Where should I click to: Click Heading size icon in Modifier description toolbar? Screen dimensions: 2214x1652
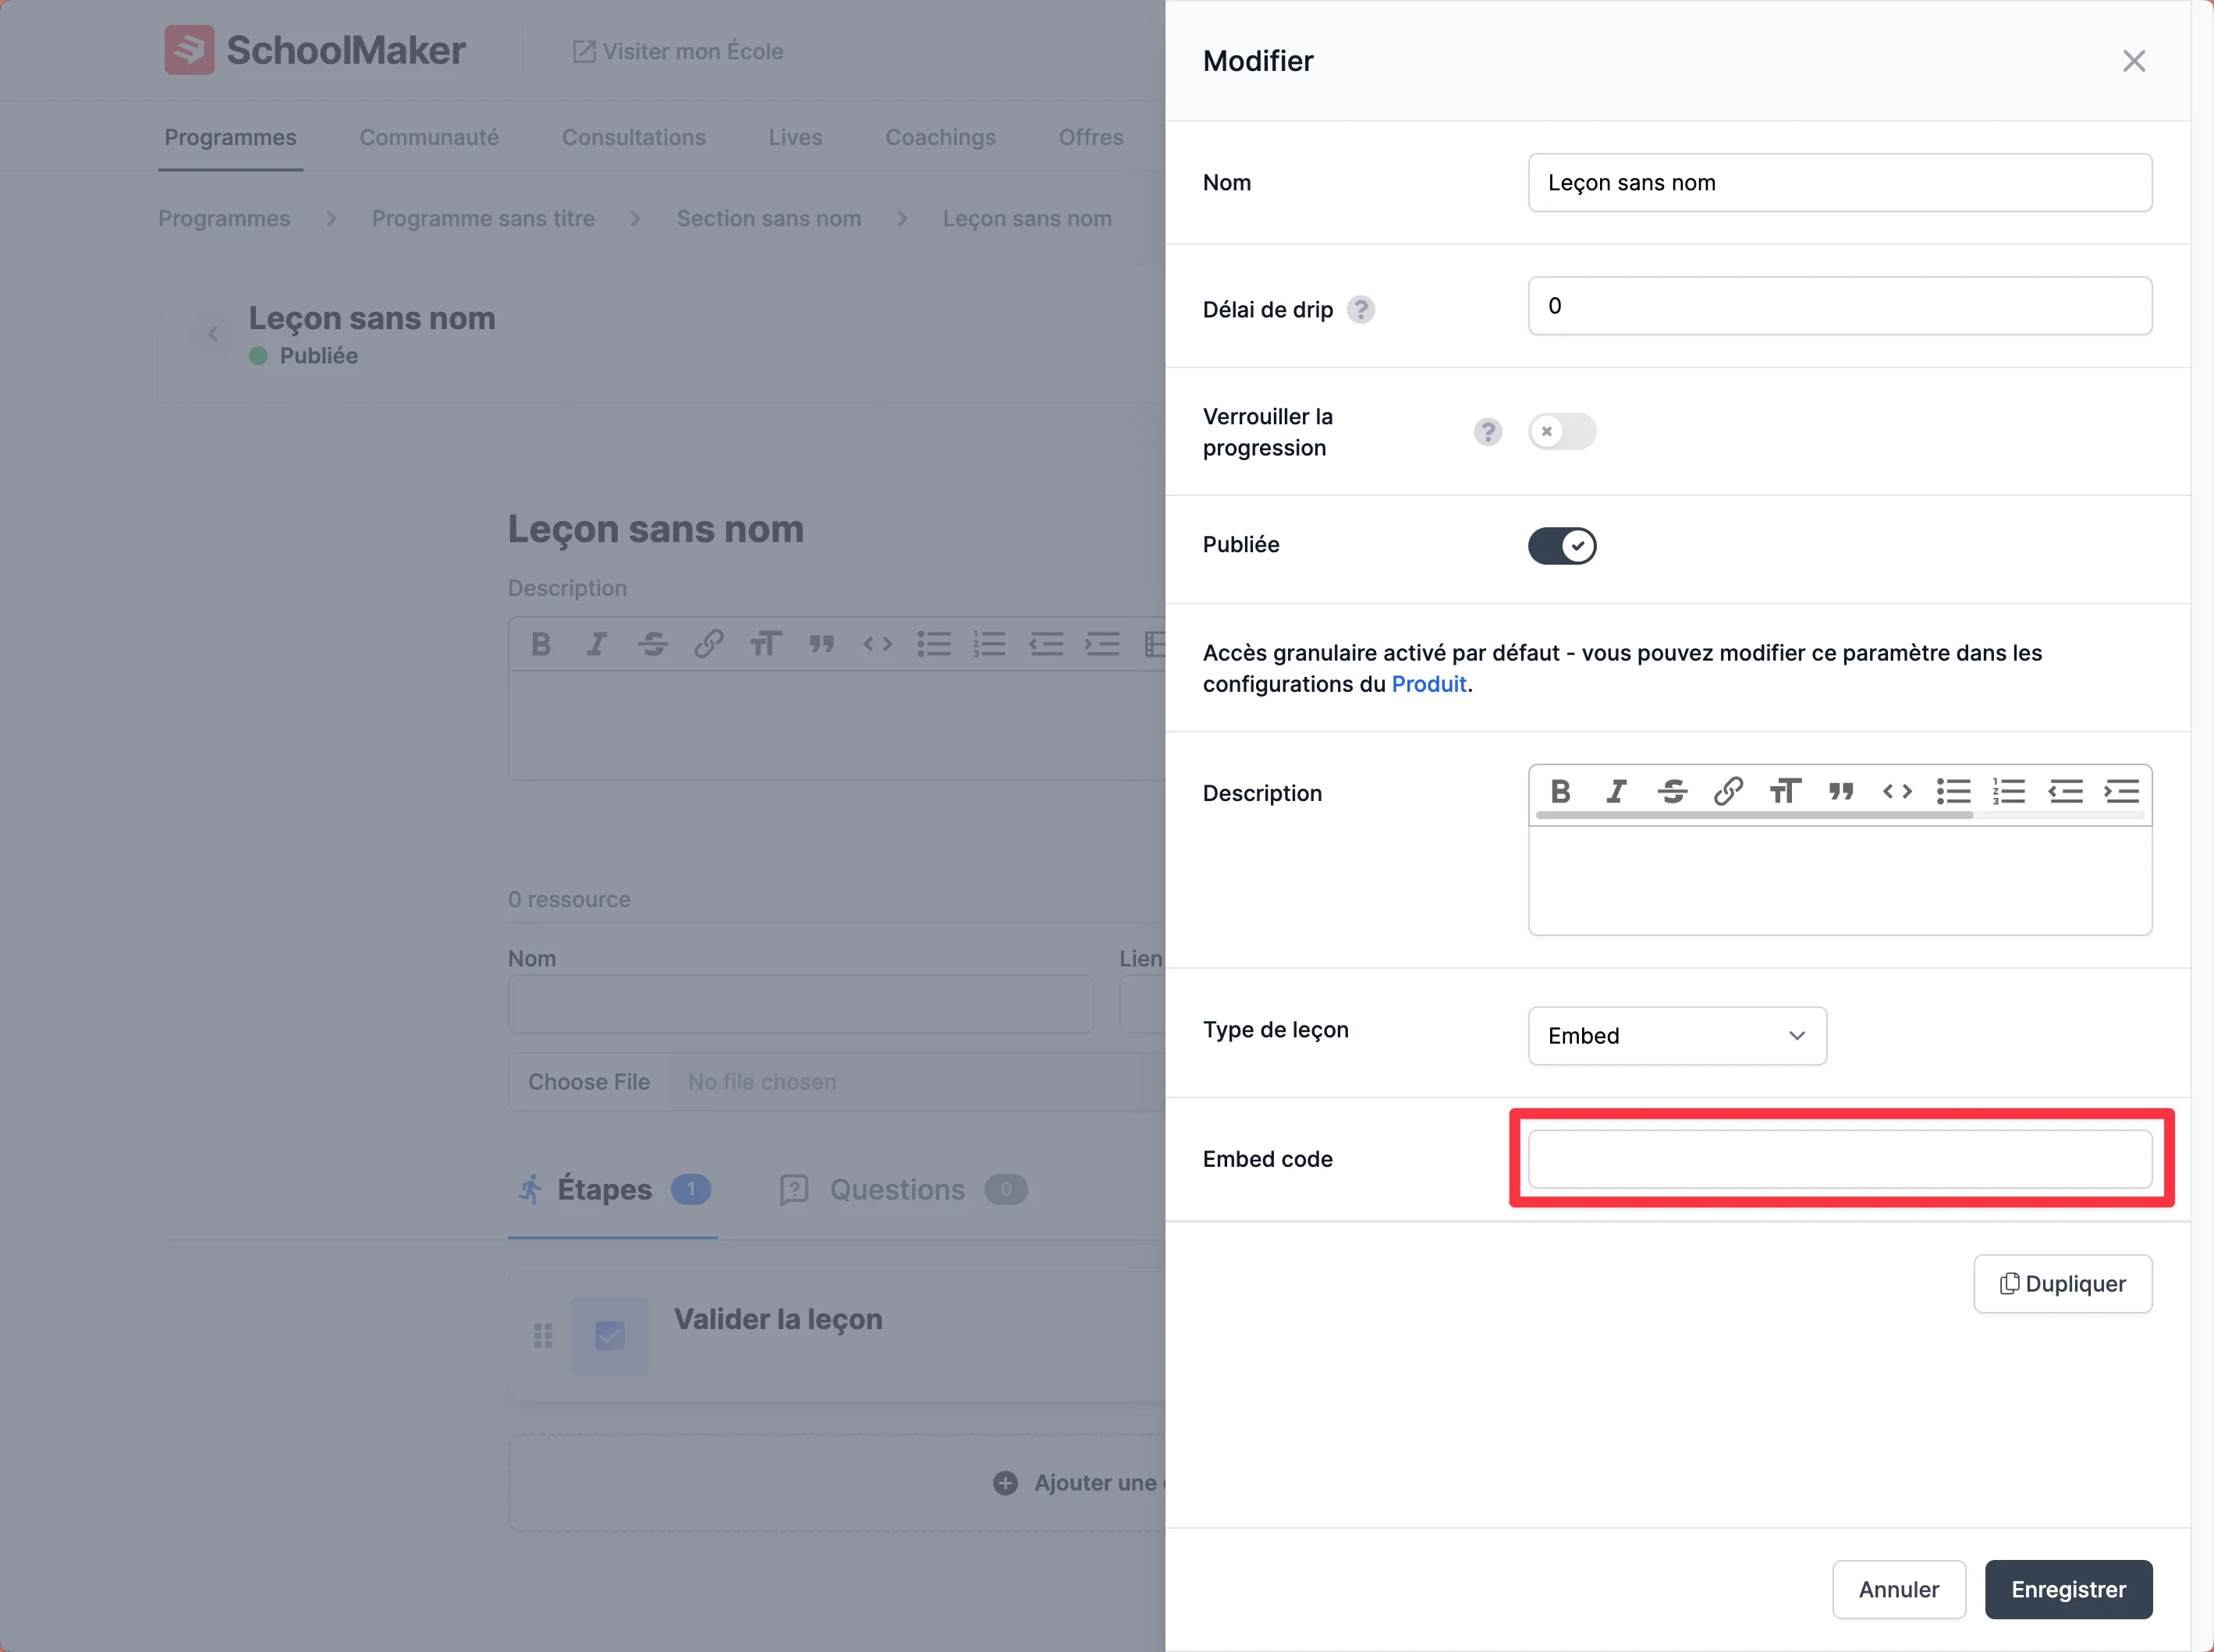tap(1785, 791)
